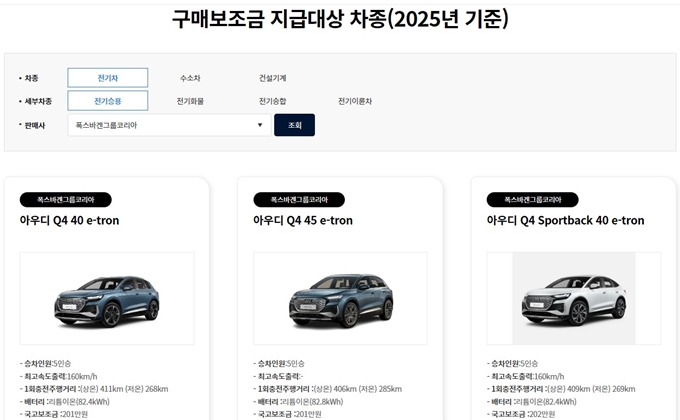
Task: Click seller badge on Q4 40 e-tron card
Action: pos(65,200)
